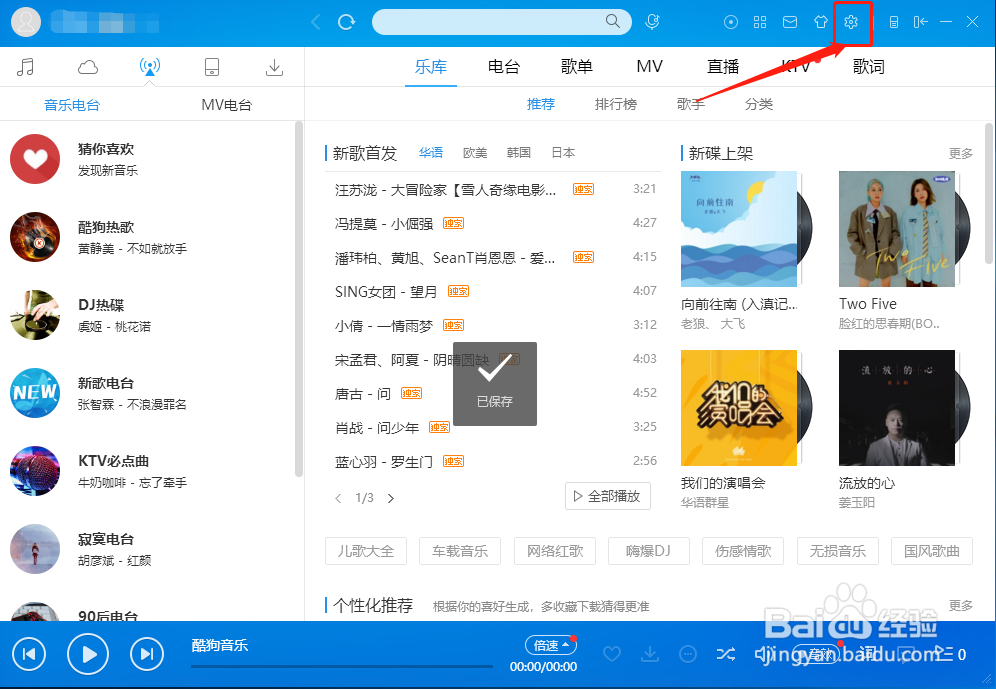The image size is (996, 689).
Task: Open the 儿歌大全 tag
Action: click(x=366, y=551)
